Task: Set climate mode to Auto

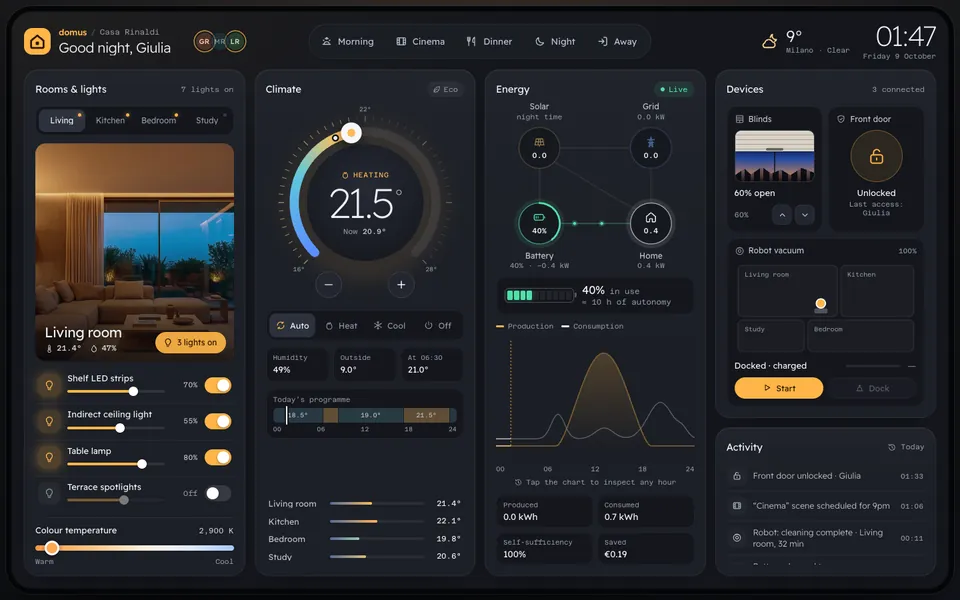Action: [x=293, y=326]
